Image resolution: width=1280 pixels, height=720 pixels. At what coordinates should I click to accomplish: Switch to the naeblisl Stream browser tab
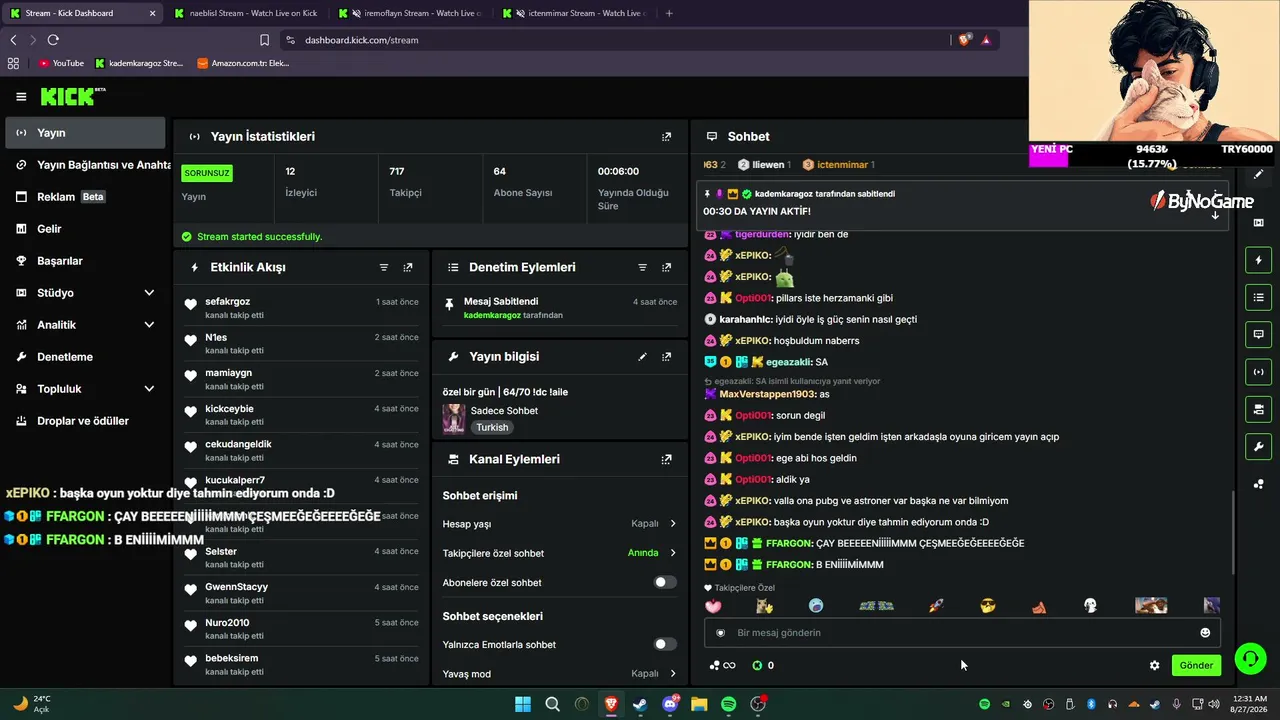(245, 13)
